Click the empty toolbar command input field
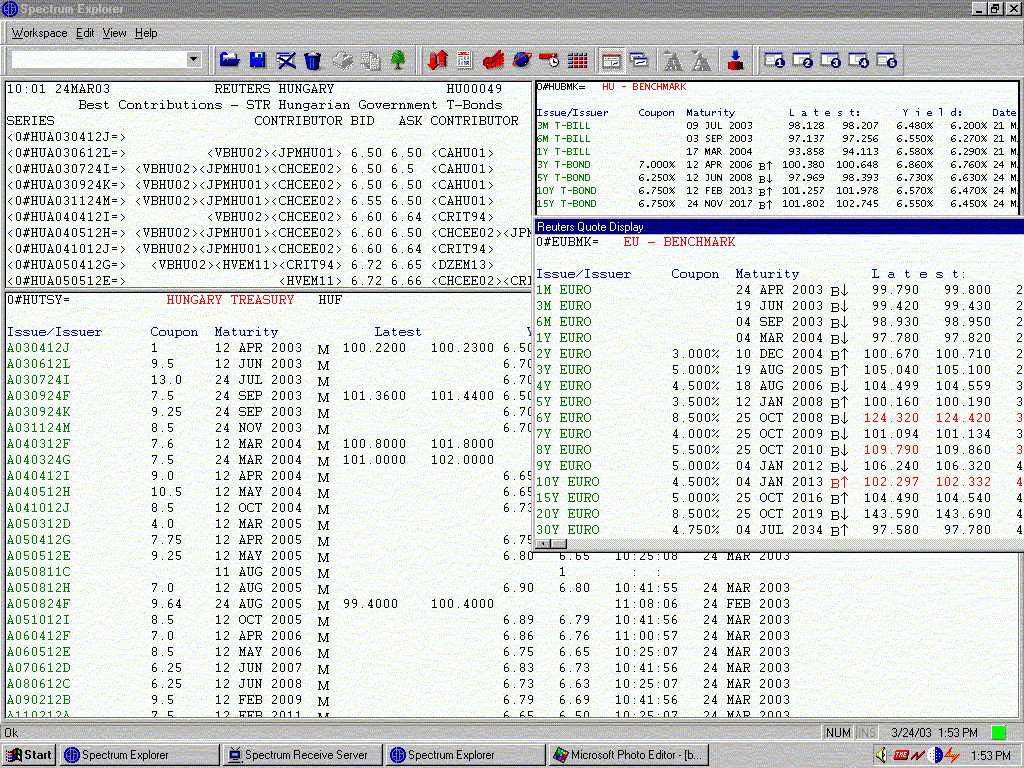 pos(99,59)
